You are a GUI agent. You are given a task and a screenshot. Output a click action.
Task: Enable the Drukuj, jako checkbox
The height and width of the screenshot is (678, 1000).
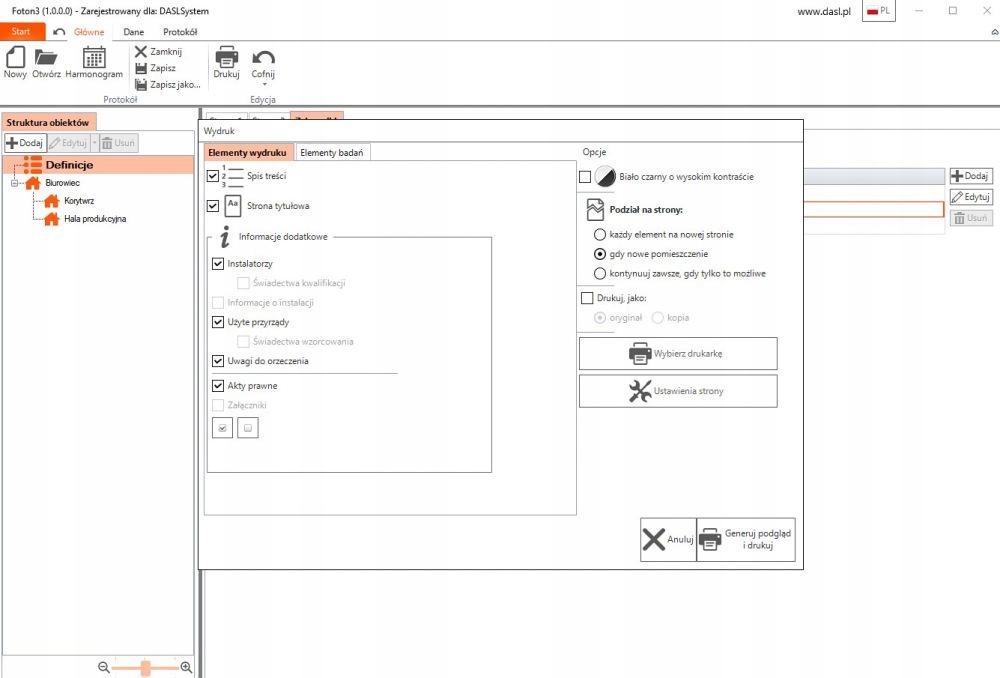[x=587, y=298]
